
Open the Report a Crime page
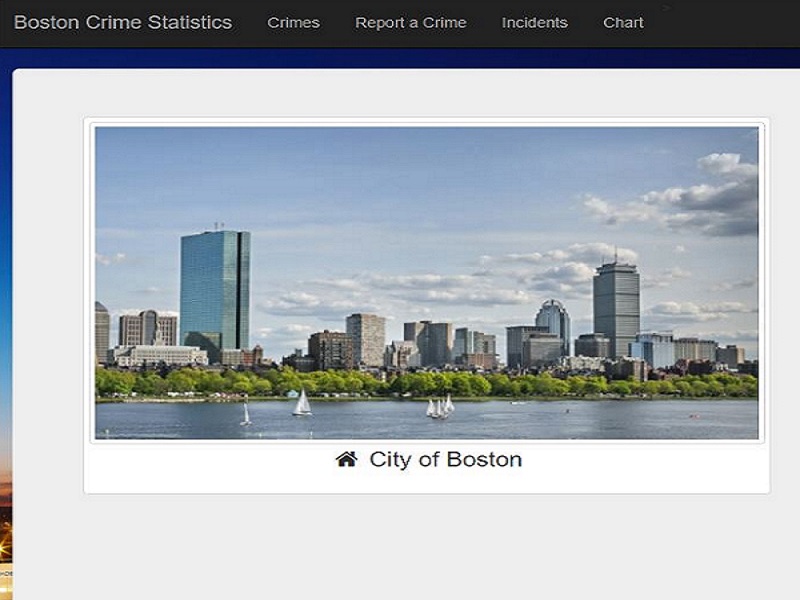411,23
